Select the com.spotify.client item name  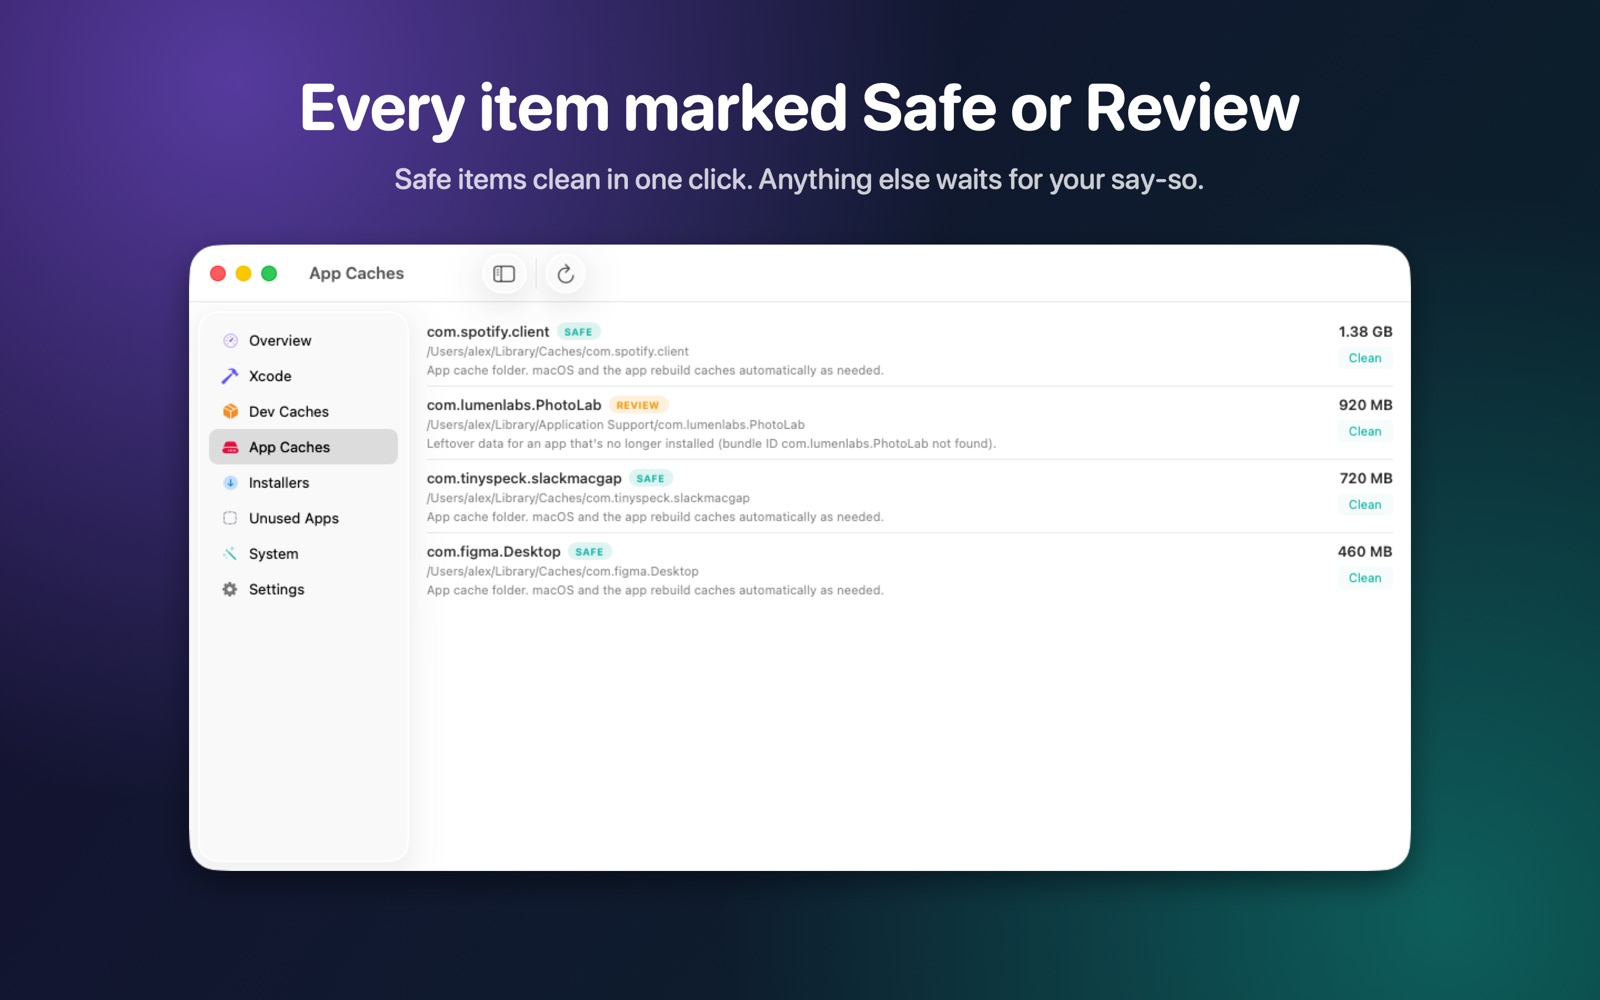point(488,332)
